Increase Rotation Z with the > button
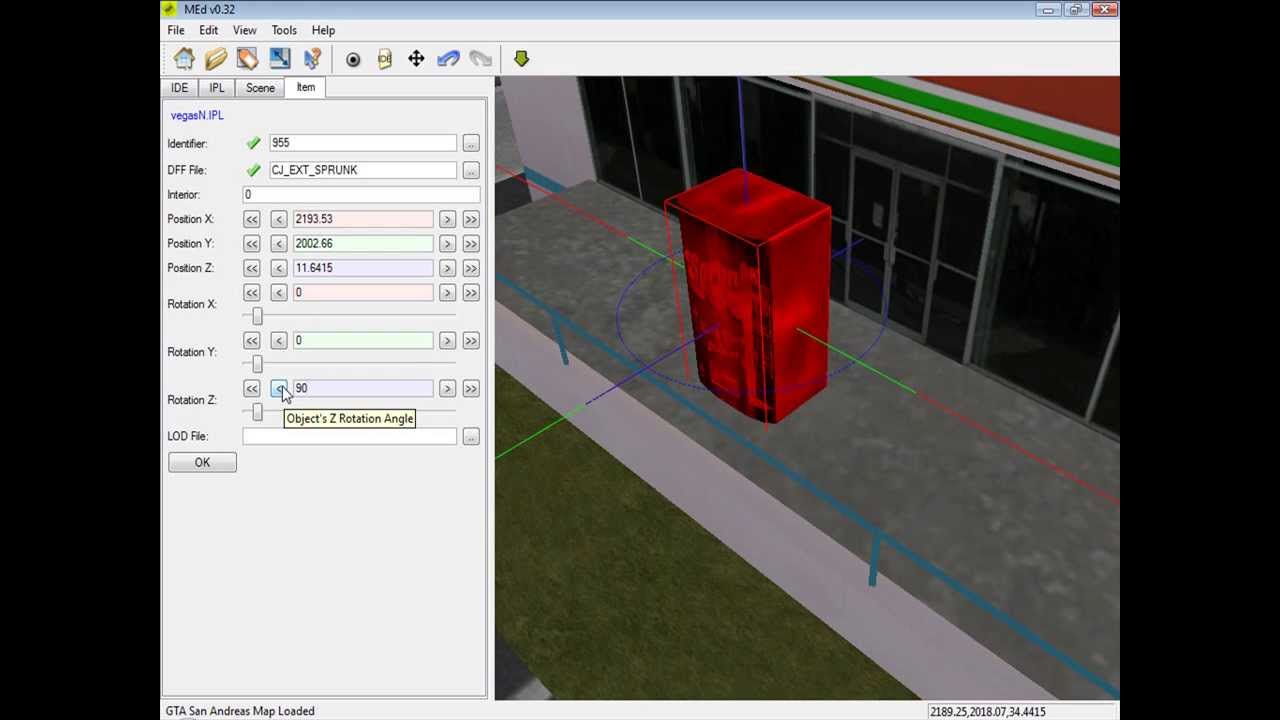The image size is (1280, 720). pos(446,388)
